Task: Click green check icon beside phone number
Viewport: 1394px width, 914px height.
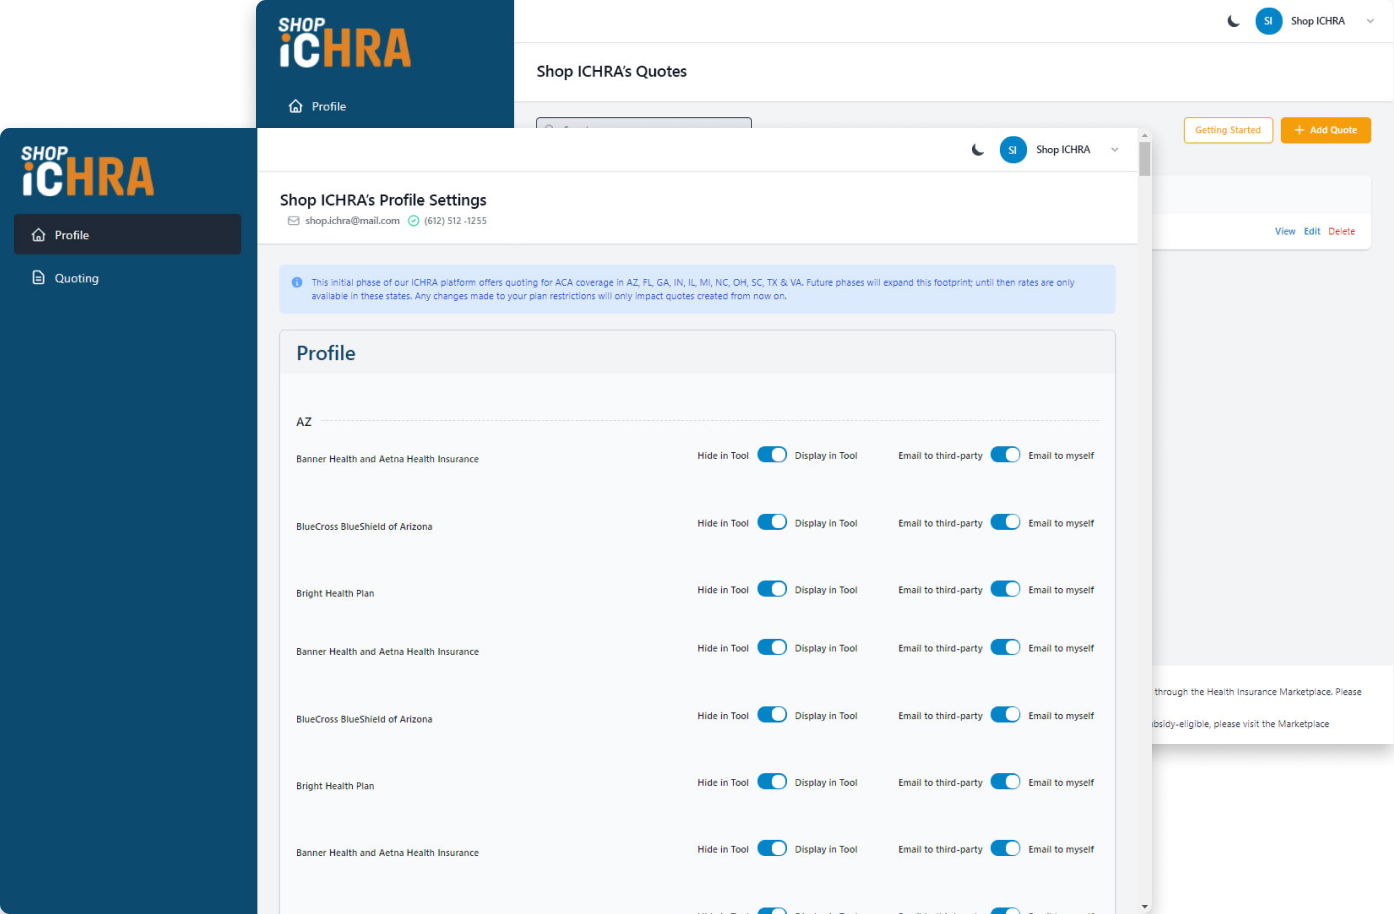Action: pyautogui.click(x=413, y=221)
